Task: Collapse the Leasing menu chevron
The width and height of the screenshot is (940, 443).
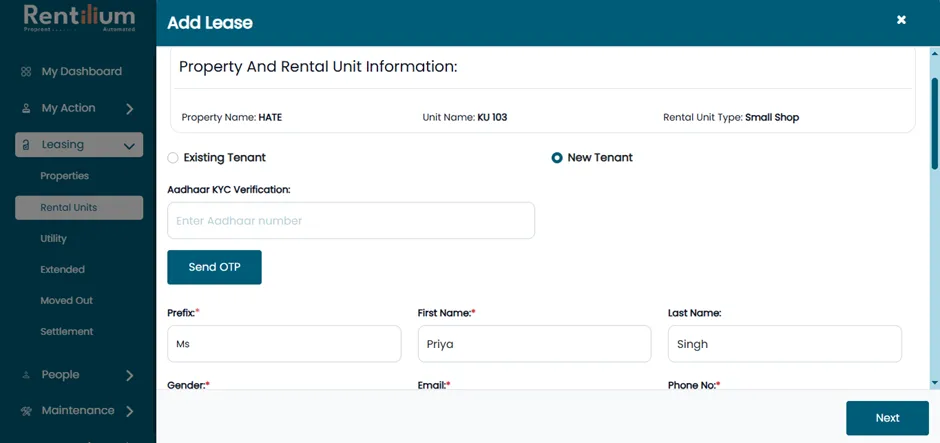Action: [x=129, y=146]
